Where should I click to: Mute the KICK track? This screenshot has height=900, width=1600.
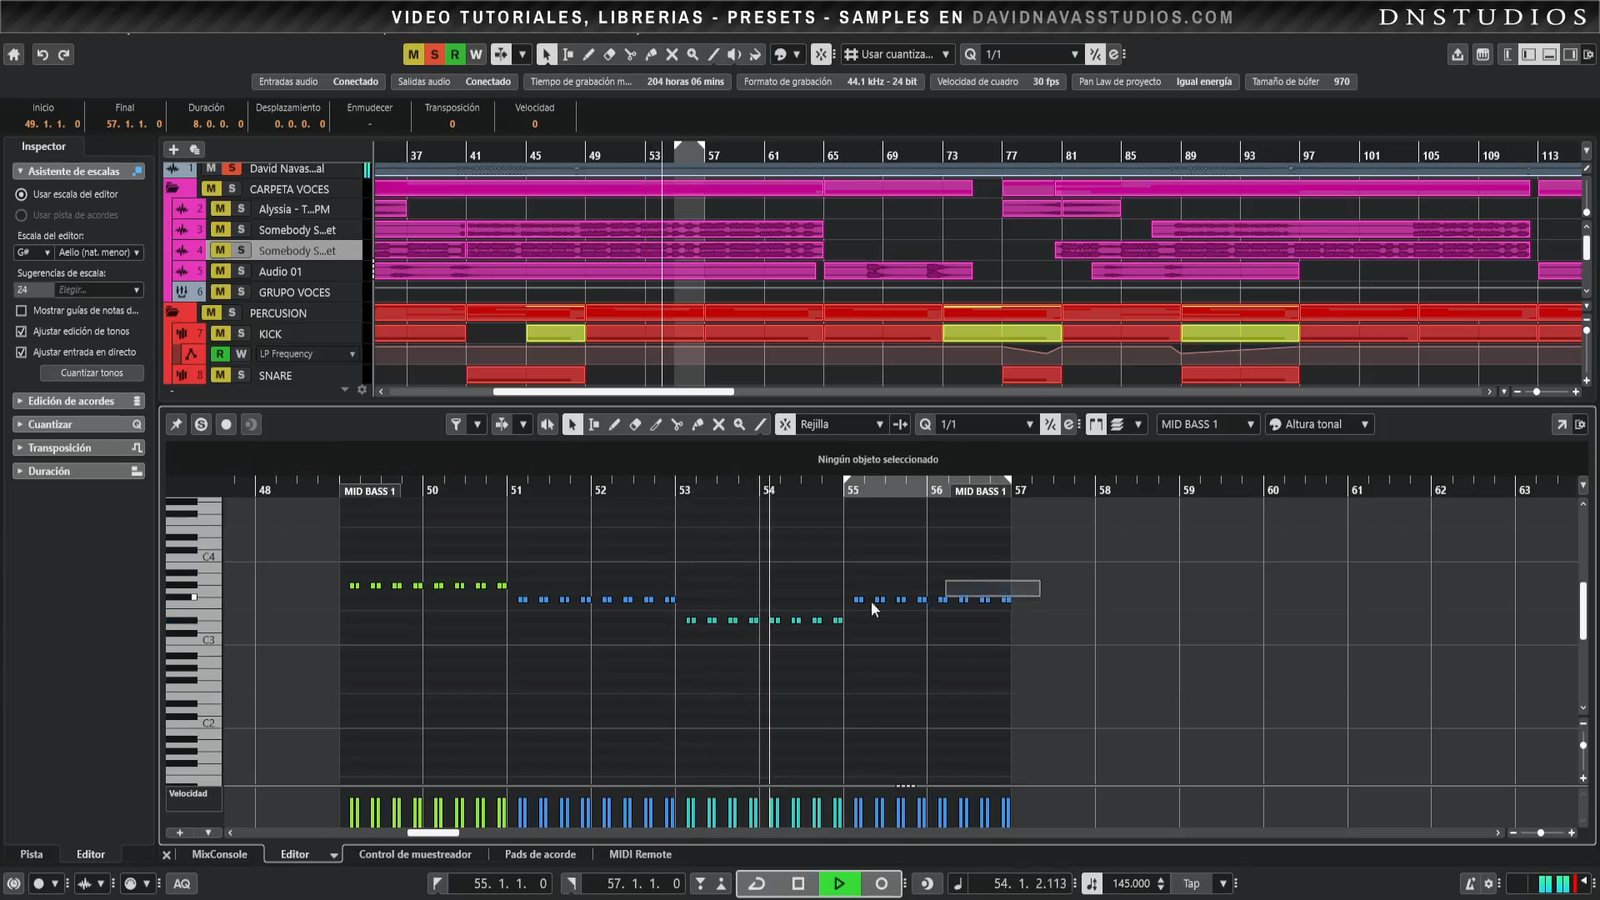click(220, 334)
